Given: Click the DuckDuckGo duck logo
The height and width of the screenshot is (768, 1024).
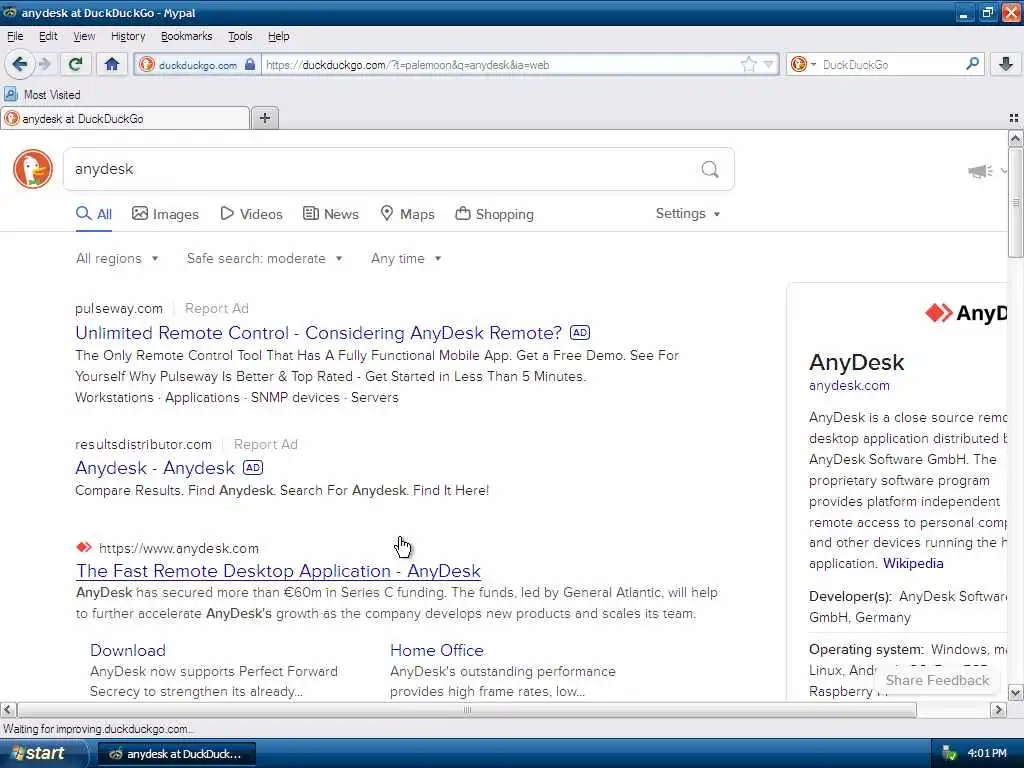Looking at the screenshot, I should click(x=33, y=169).
